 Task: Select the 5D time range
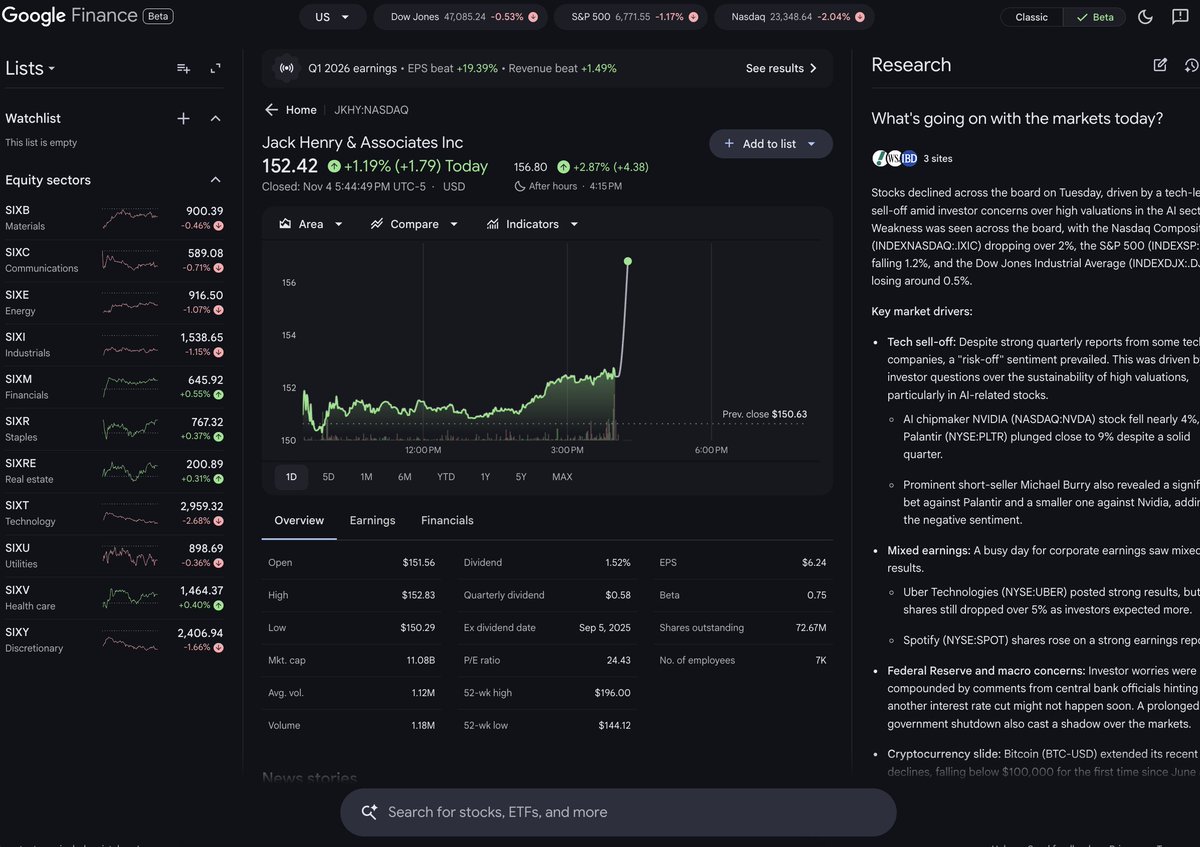tap(328, 477)
